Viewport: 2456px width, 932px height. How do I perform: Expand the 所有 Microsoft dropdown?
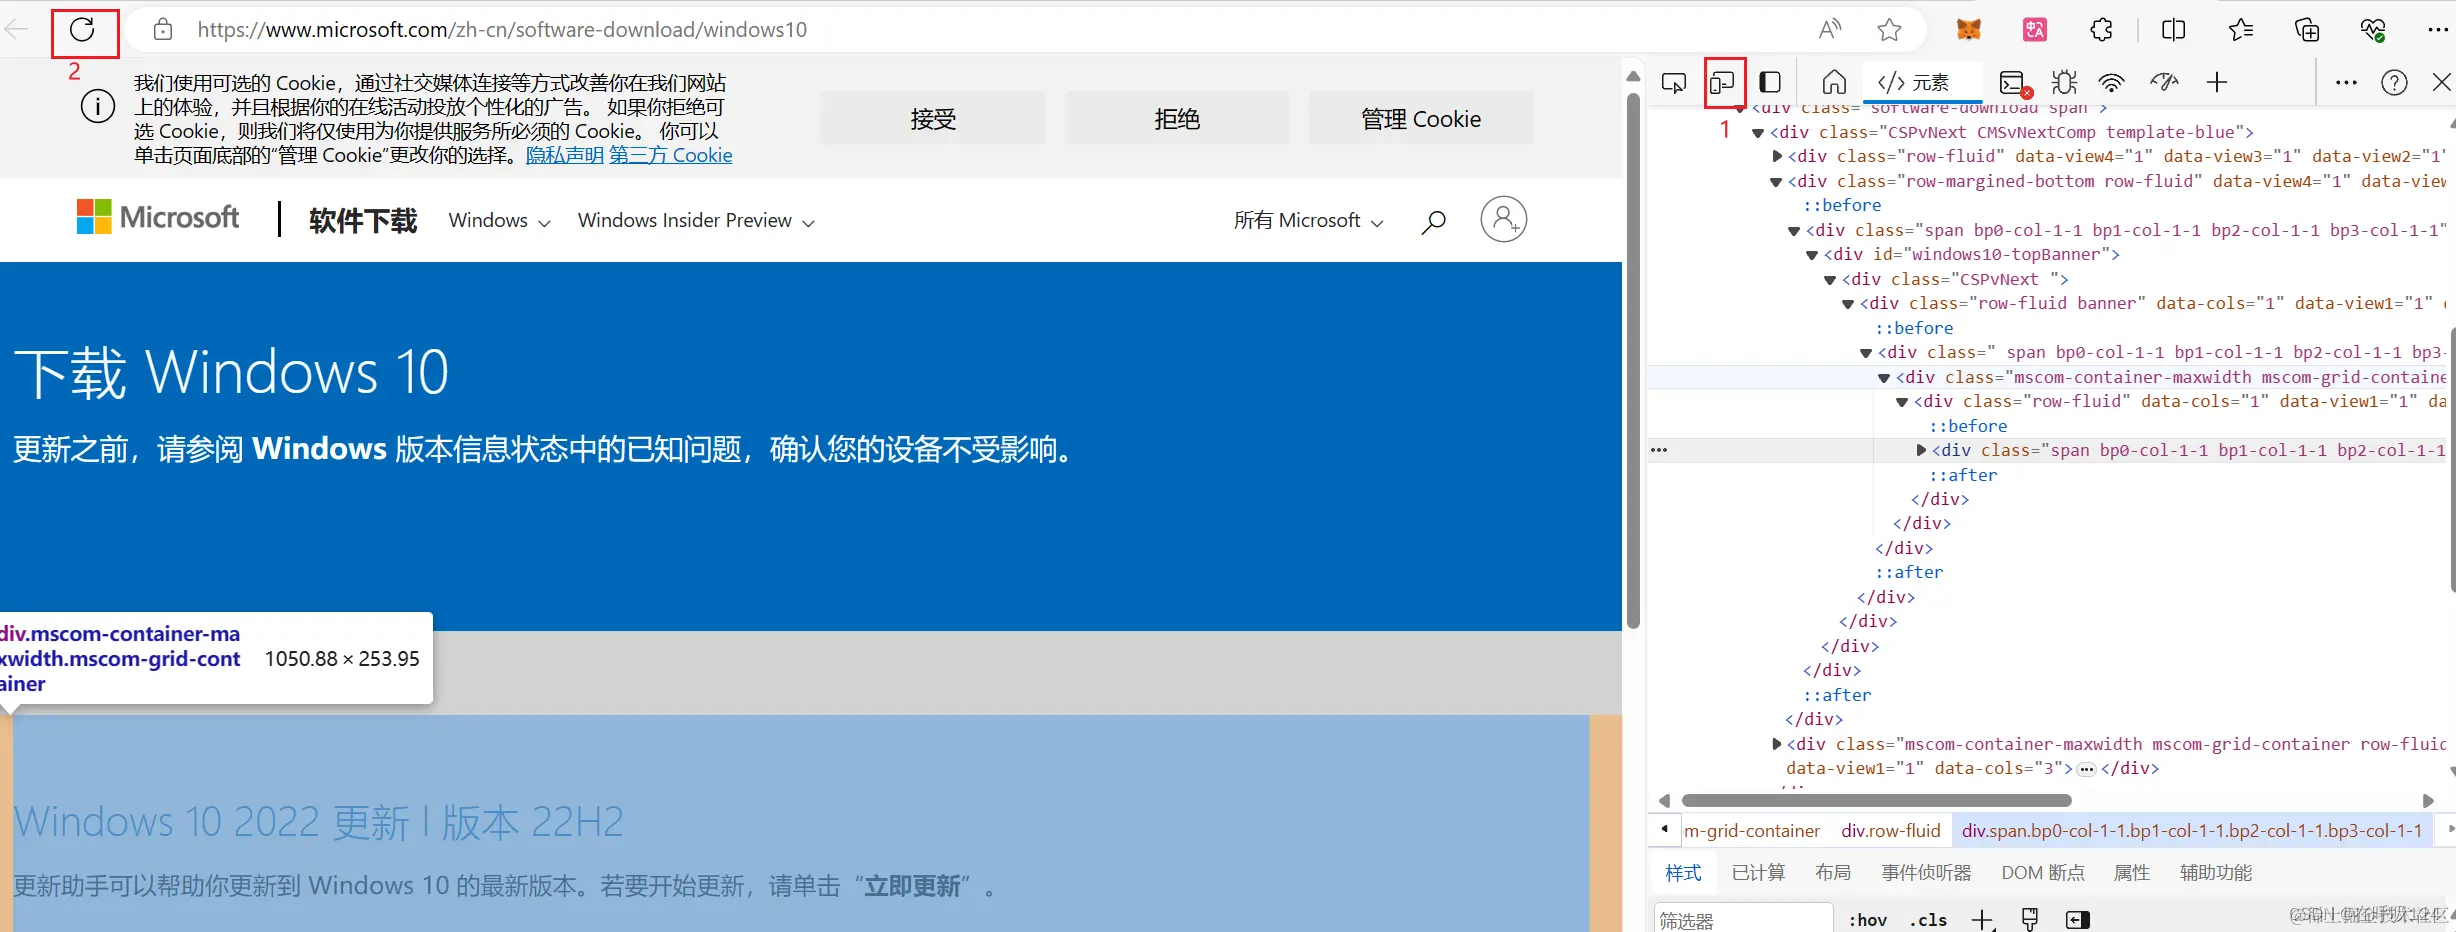[1308, 220]
